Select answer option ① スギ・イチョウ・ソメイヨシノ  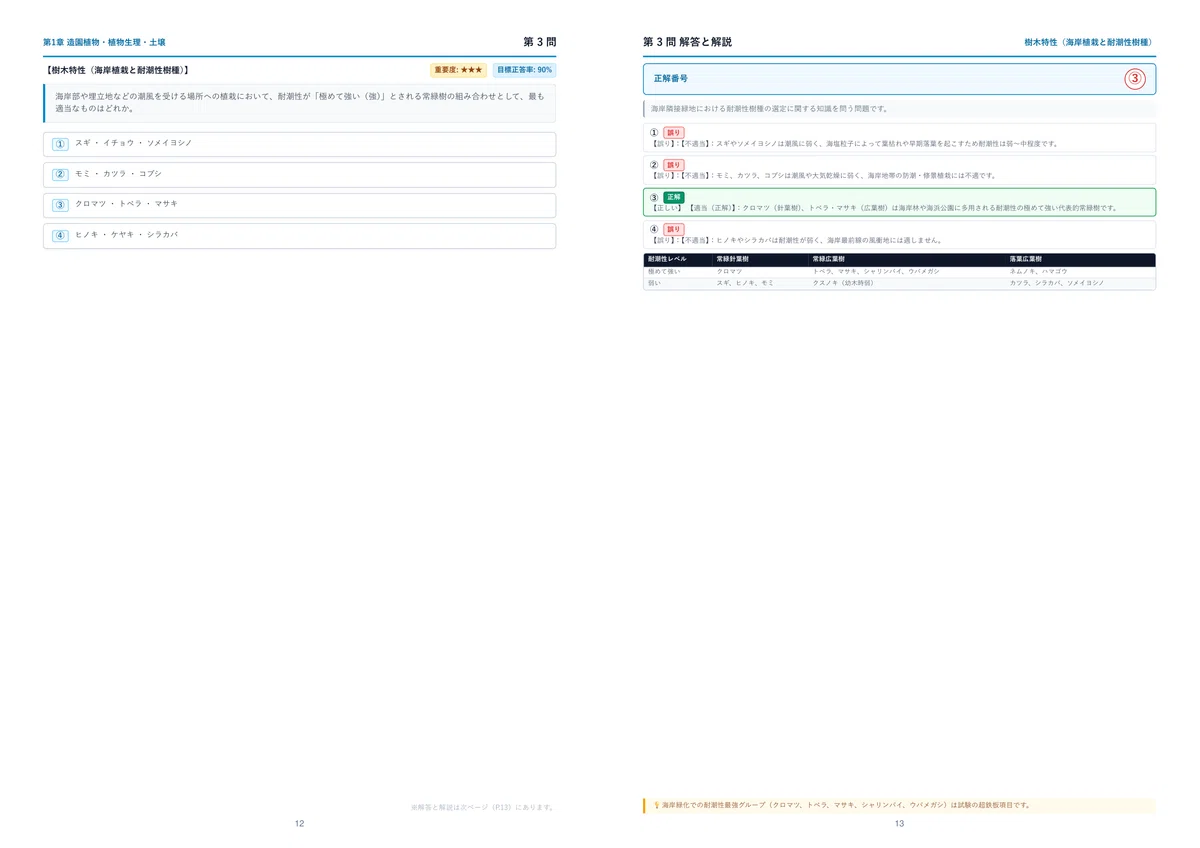pyautogui.click(x=299, y=144)
